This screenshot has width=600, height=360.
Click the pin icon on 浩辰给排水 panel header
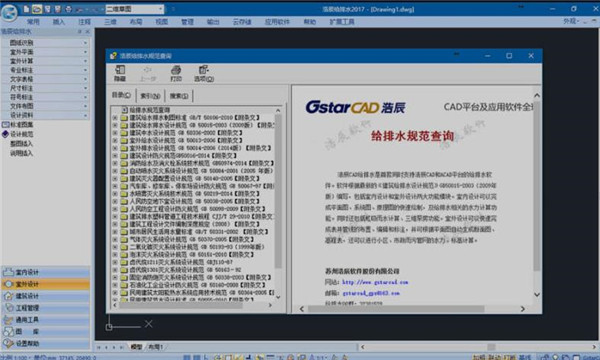pyautogui.click(x=80, y=31)
